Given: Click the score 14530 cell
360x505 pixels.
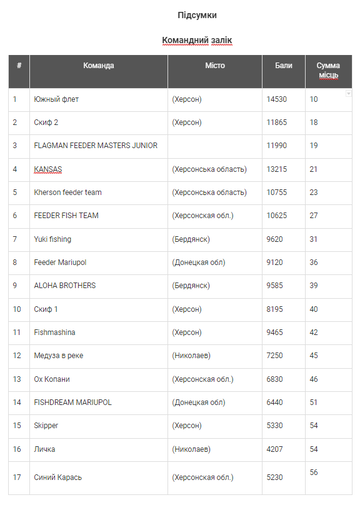Looking at the screenshot, I should (284, 100).
